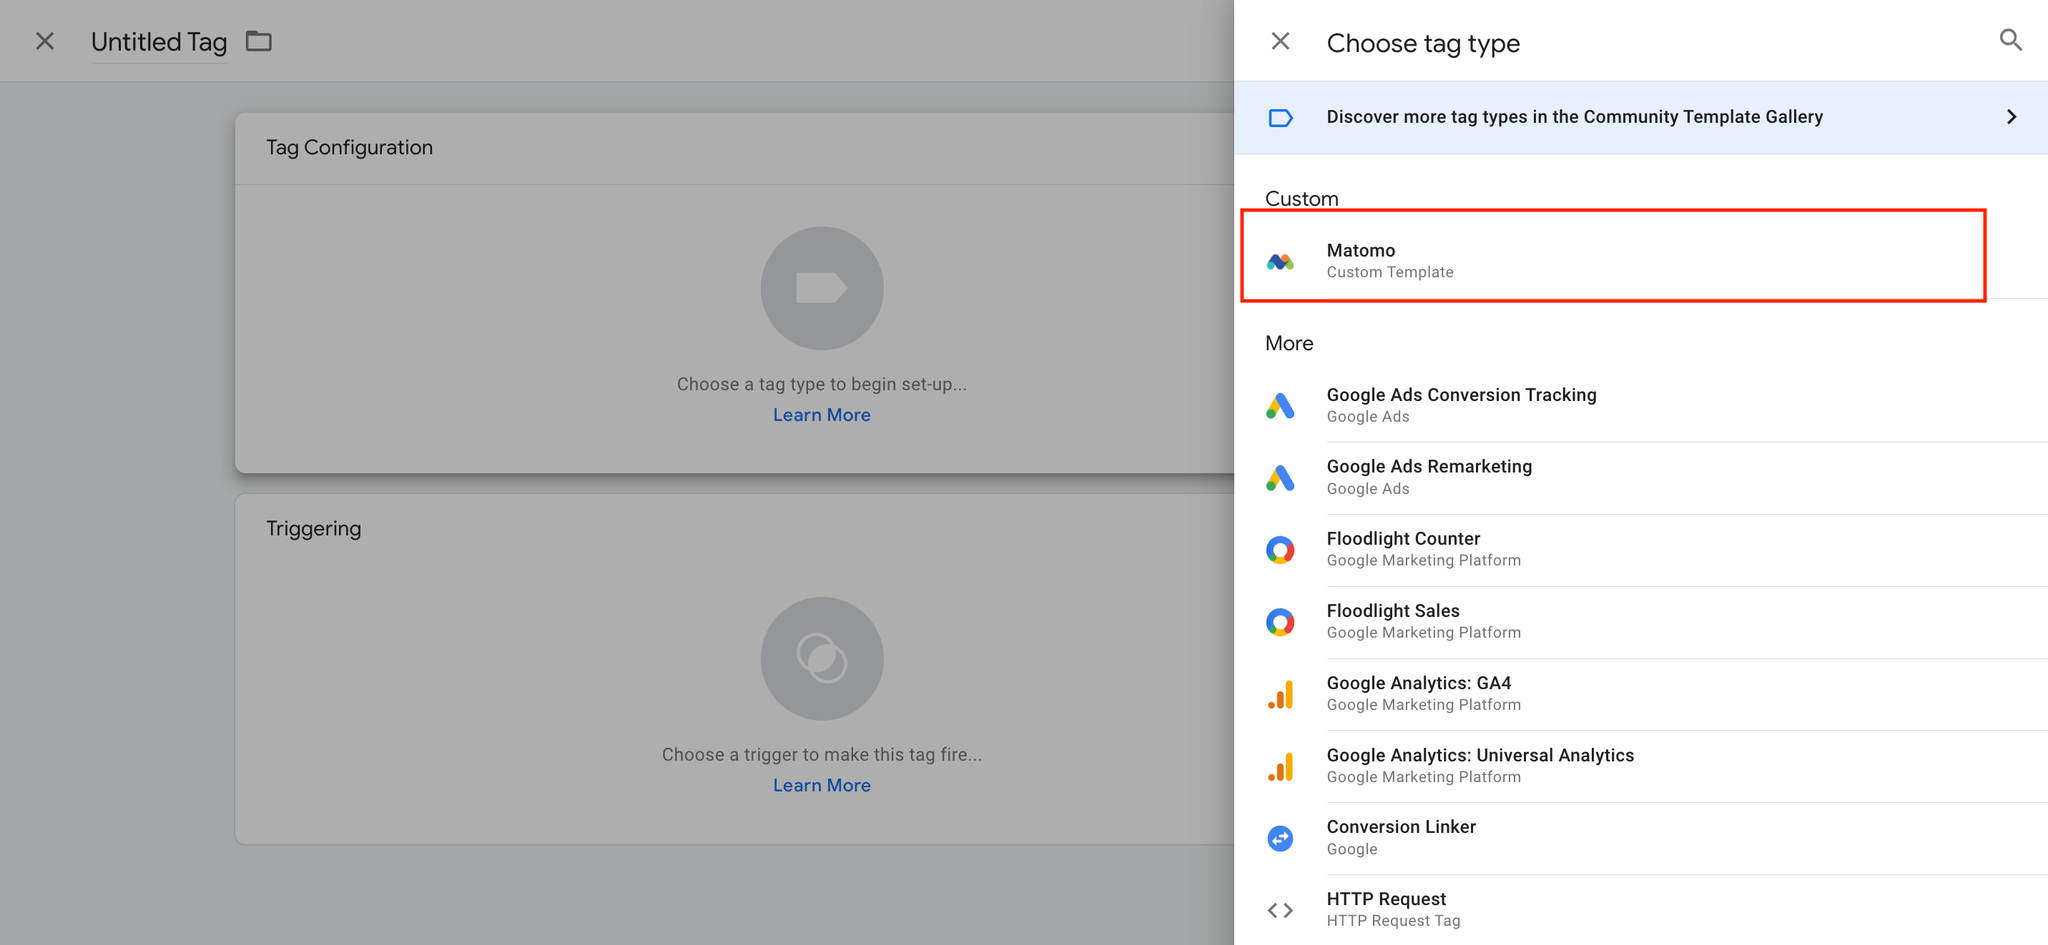2048x945 pixels.
Task: Edit the Untitled Tag name field
Action: pos(159,42)
